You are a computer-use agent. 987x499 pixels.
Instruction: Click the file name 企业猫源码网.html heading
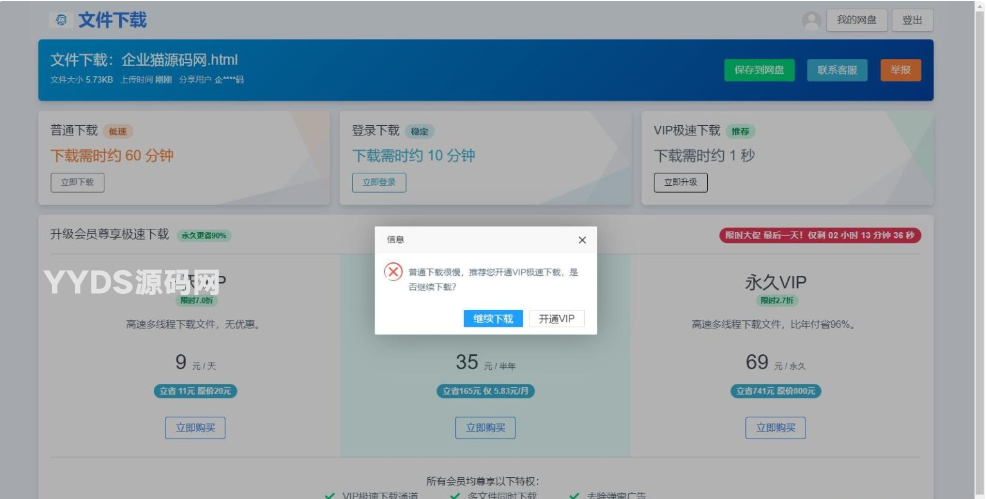pyautogui.click(x=144, y=60)
